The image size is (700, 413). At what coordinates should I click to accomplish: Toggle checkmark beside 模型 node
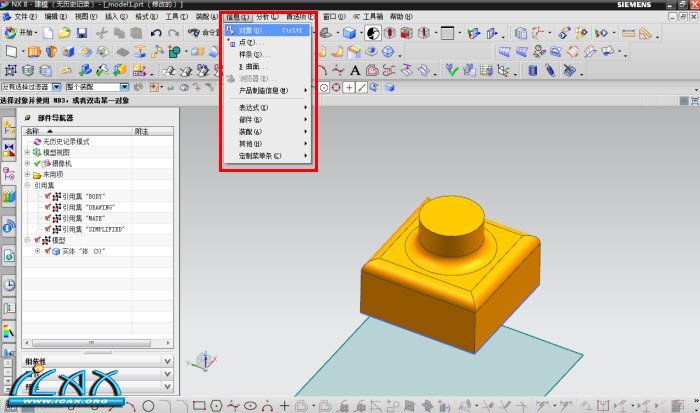(x=37, y=240)
